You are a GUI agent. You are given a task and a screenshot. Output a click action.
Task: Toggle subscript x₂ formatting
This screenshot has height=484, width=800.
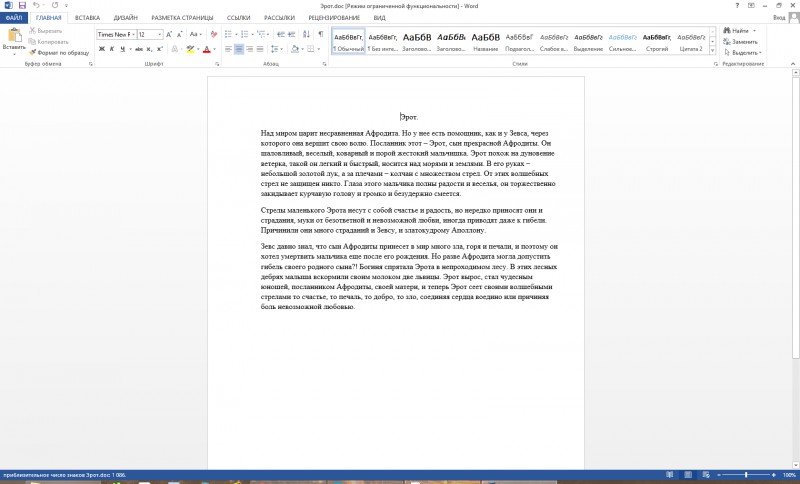click(x=149, y=49)
